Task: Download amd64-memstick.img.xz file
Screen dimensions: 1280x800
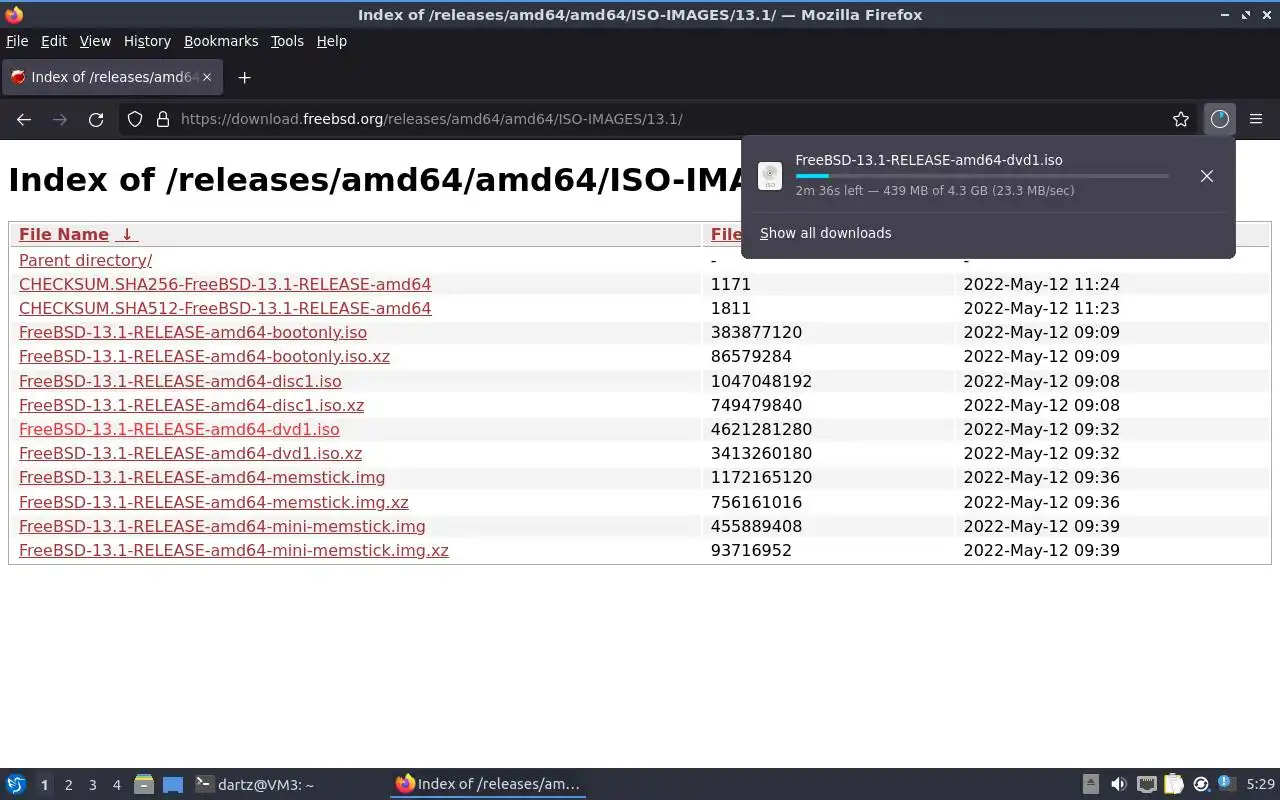Action: coord(214,502)
